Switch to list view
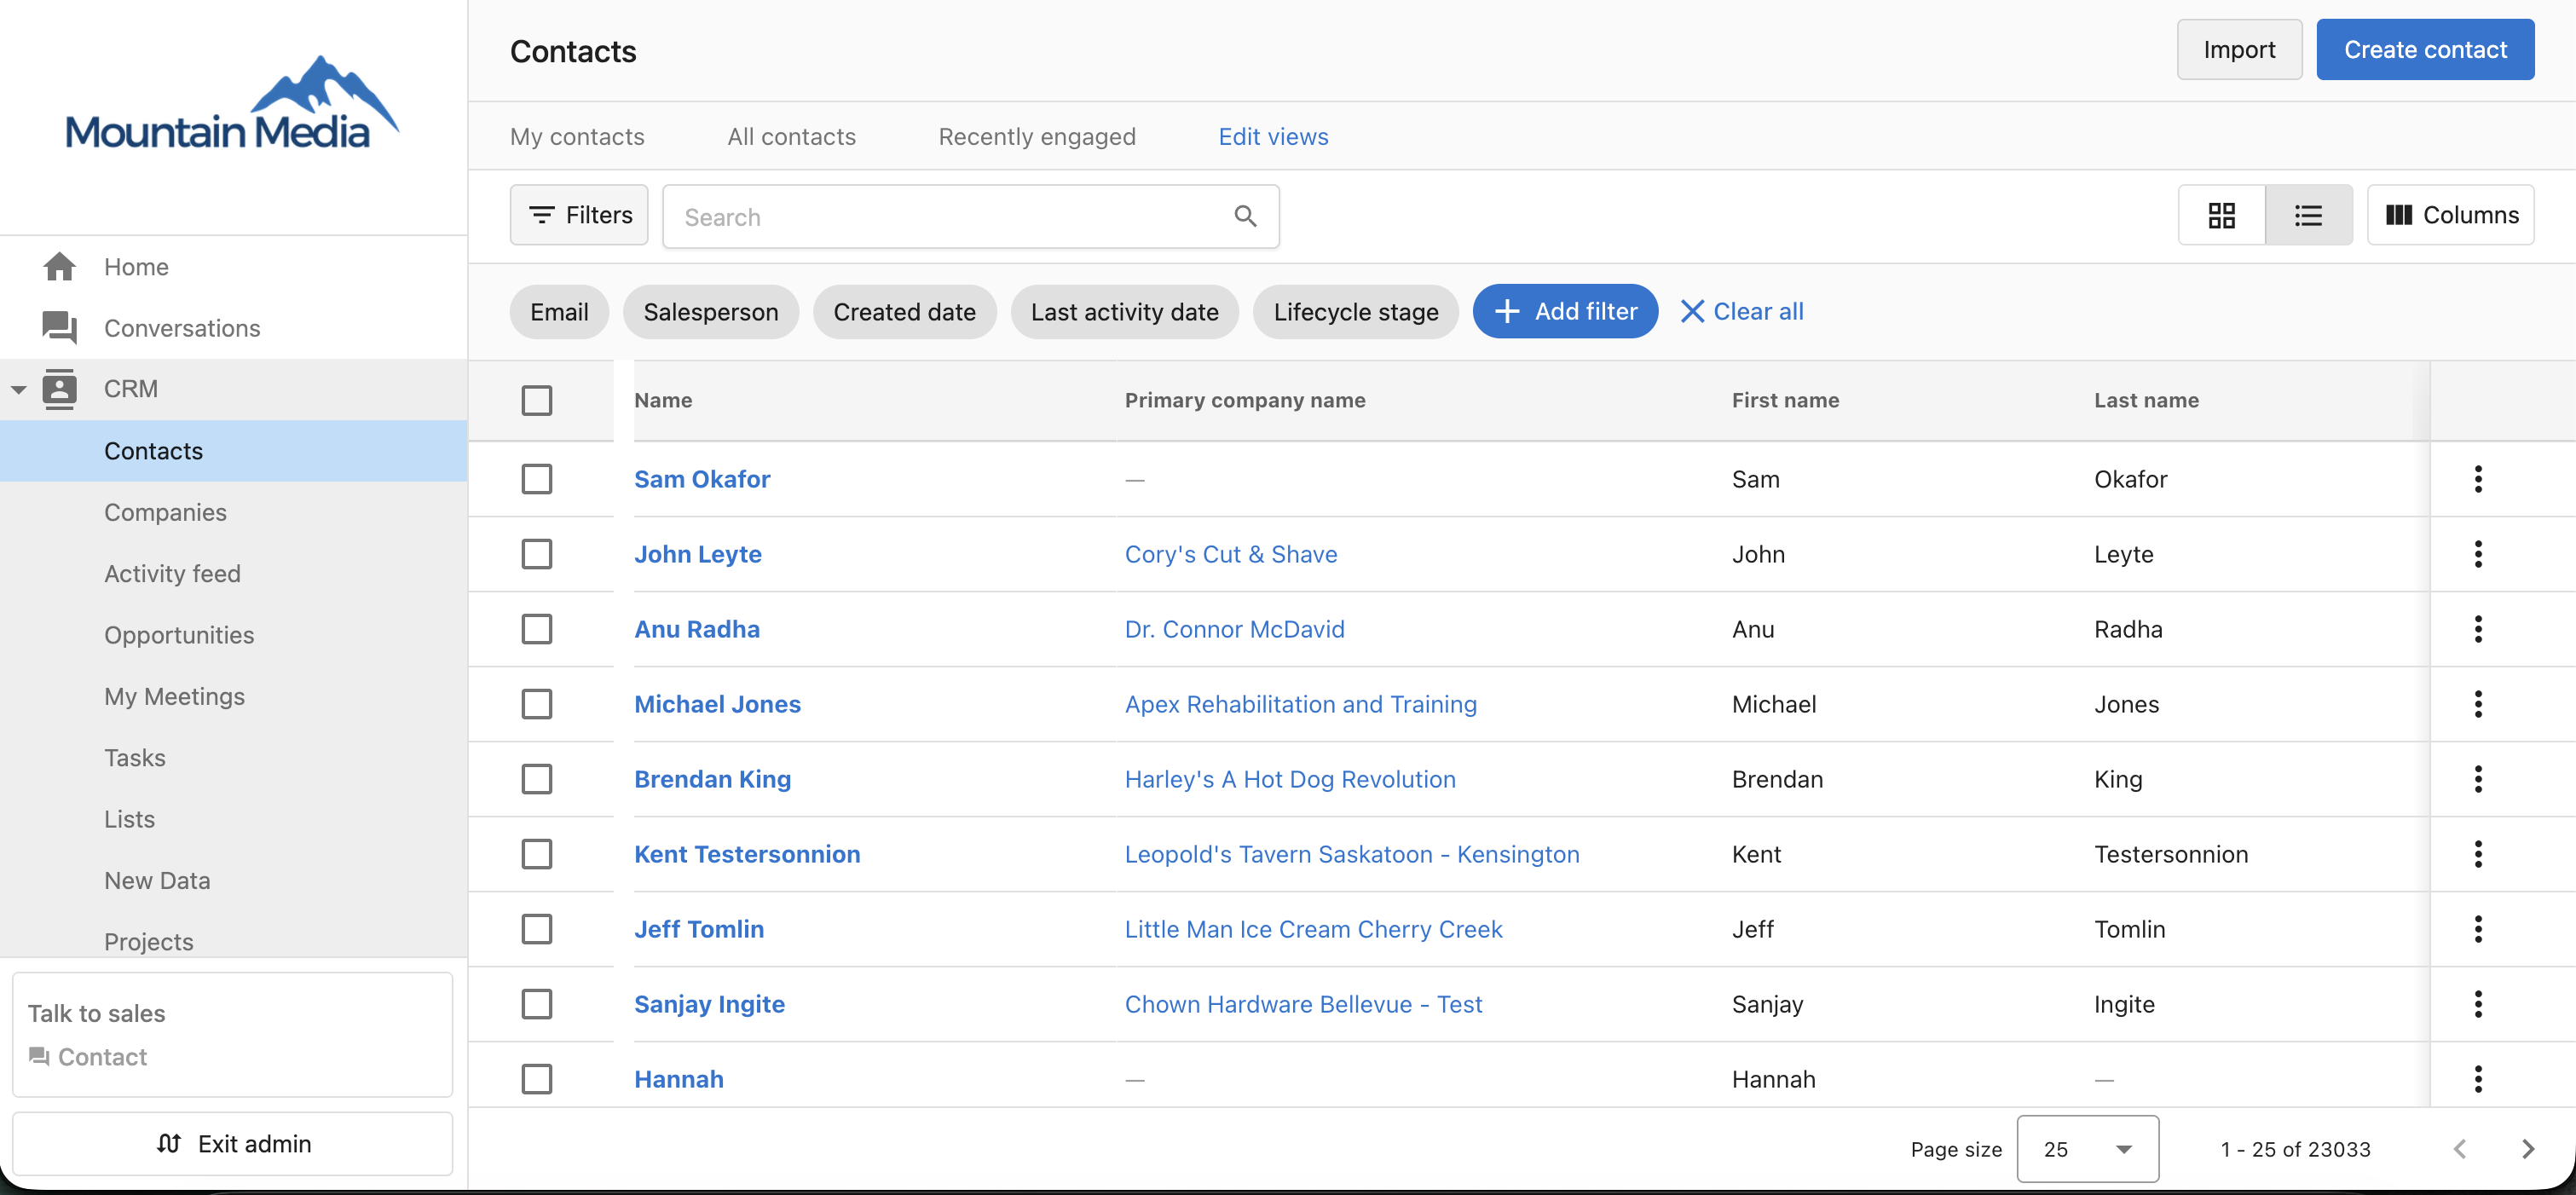 [x=2308, y=215]
